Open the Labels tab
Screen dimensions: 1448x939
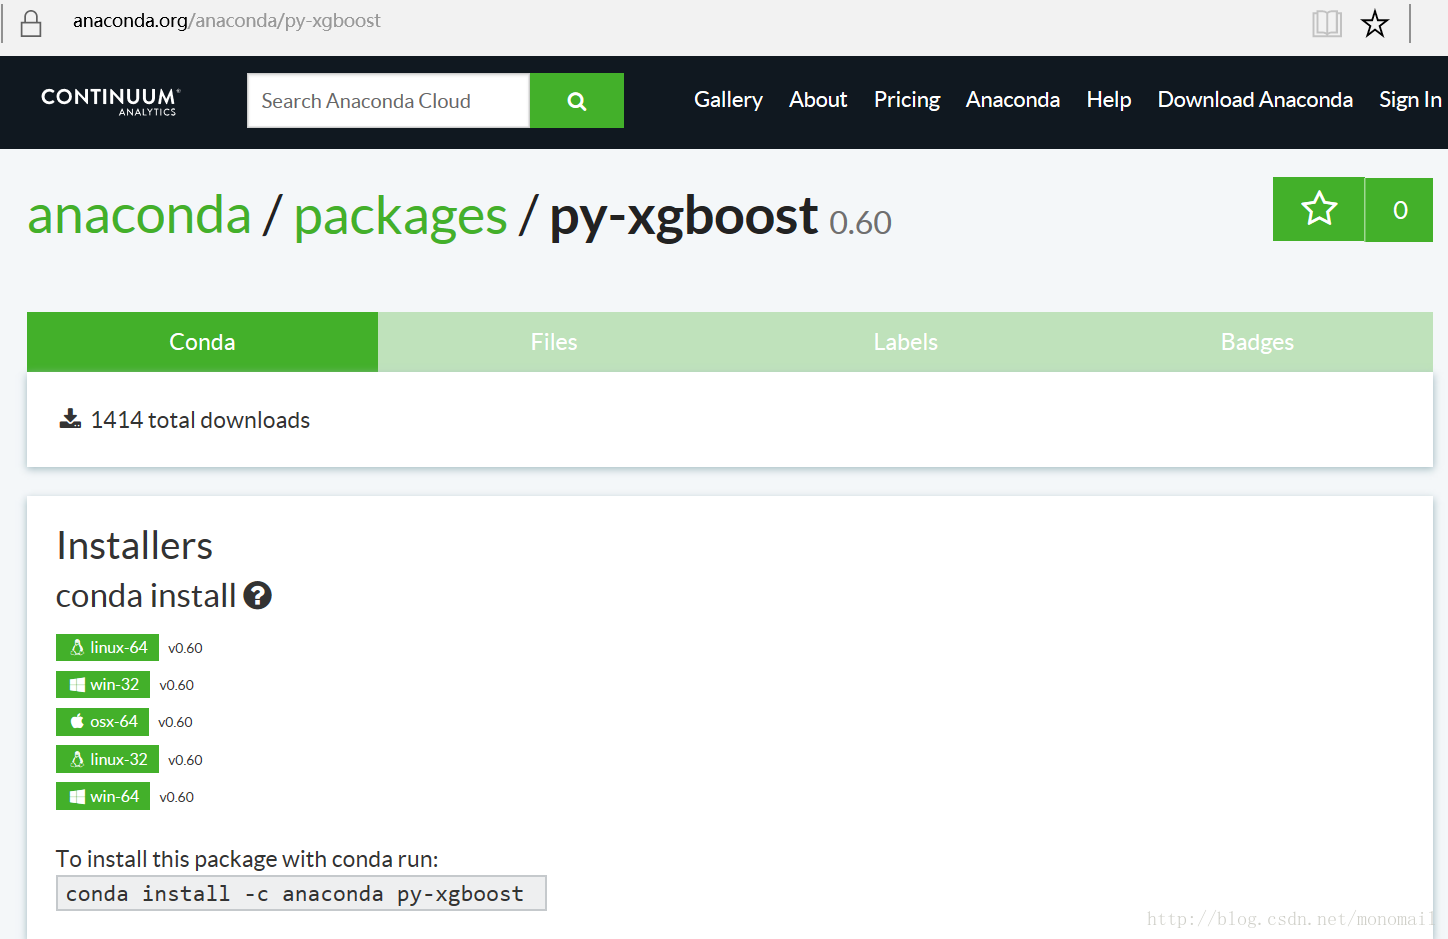pyautogui.click(x=905, y=342)
